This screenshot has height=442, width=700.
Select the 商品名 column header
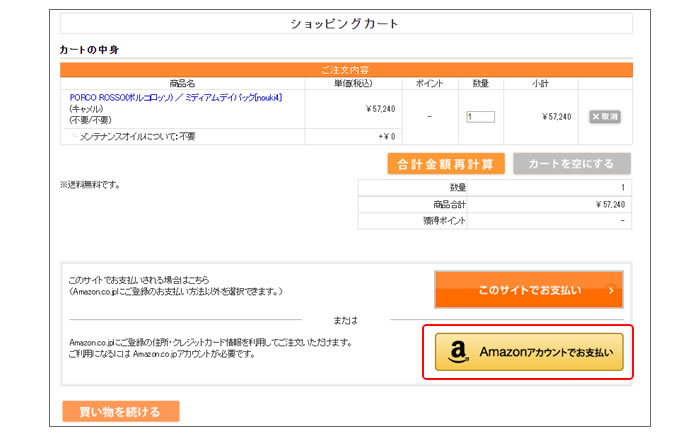coord(182,83)
